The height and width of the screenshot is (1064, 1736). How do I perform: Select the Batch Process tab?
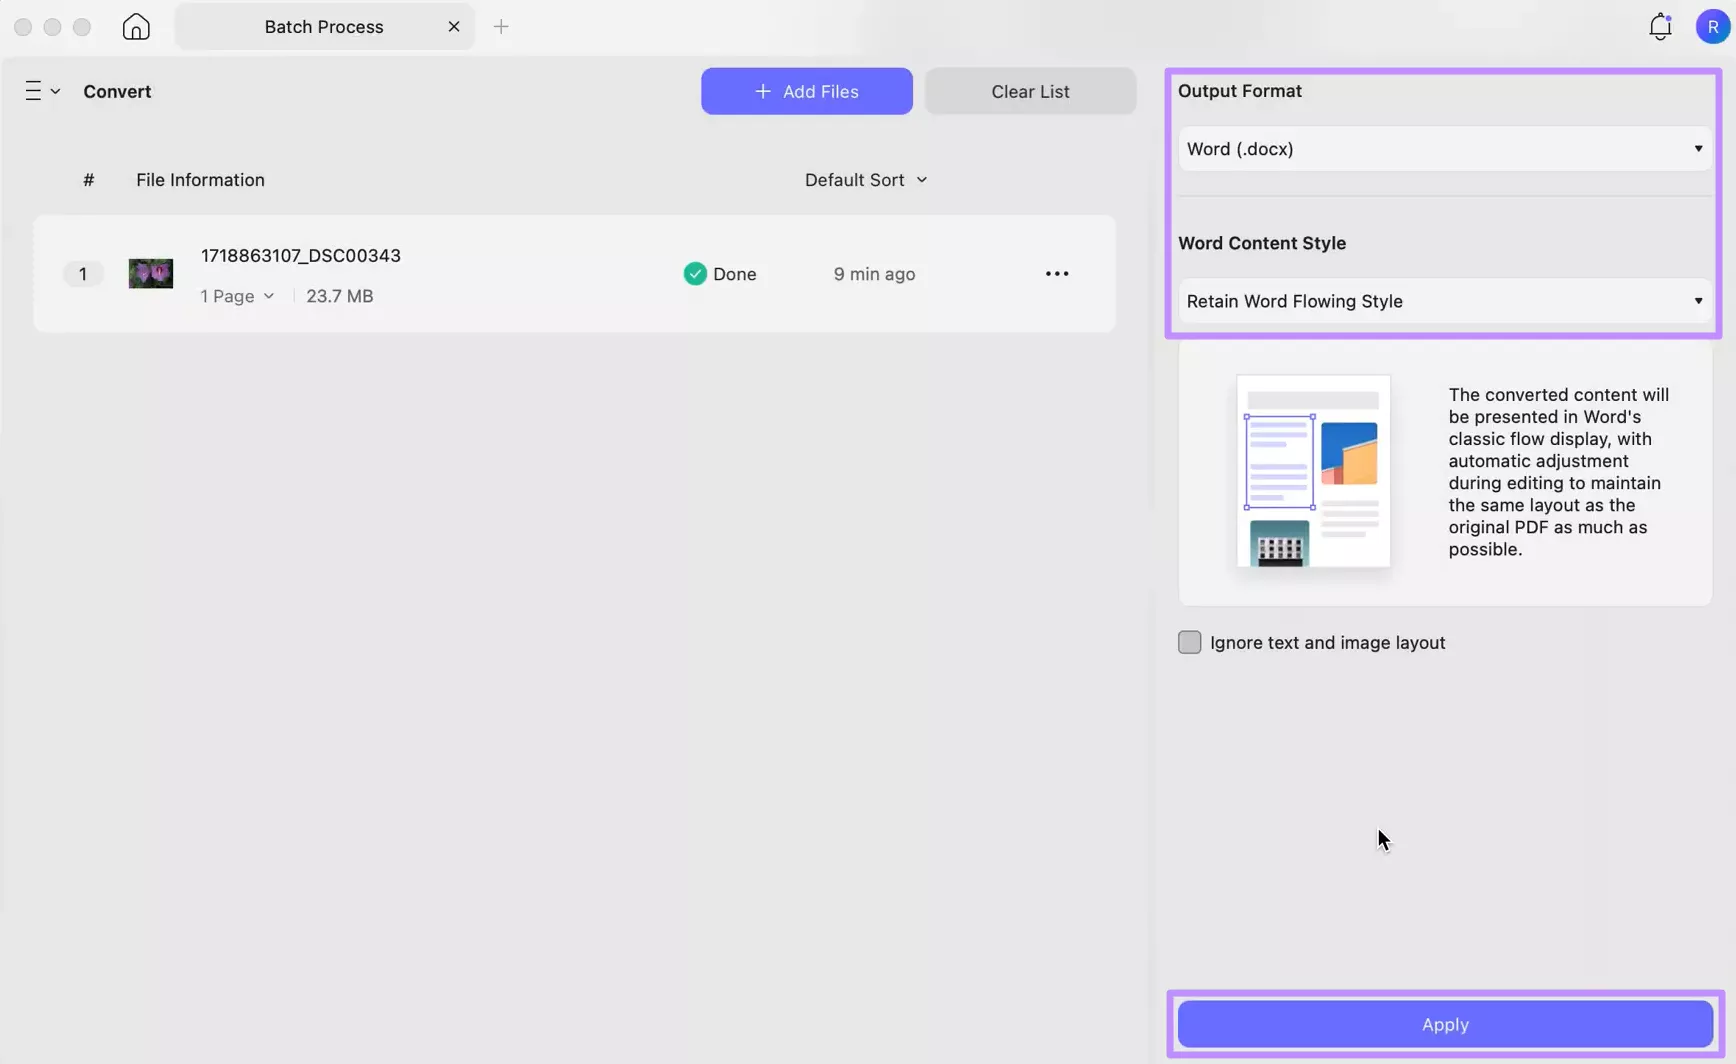point(323,27)
